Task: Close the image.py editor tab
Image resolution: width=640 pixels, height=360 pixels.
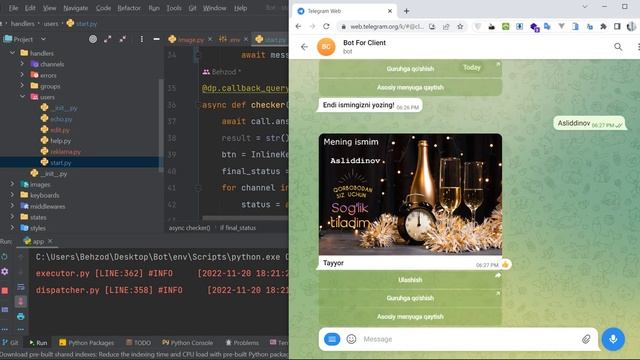Action: (x=210, y=39)
